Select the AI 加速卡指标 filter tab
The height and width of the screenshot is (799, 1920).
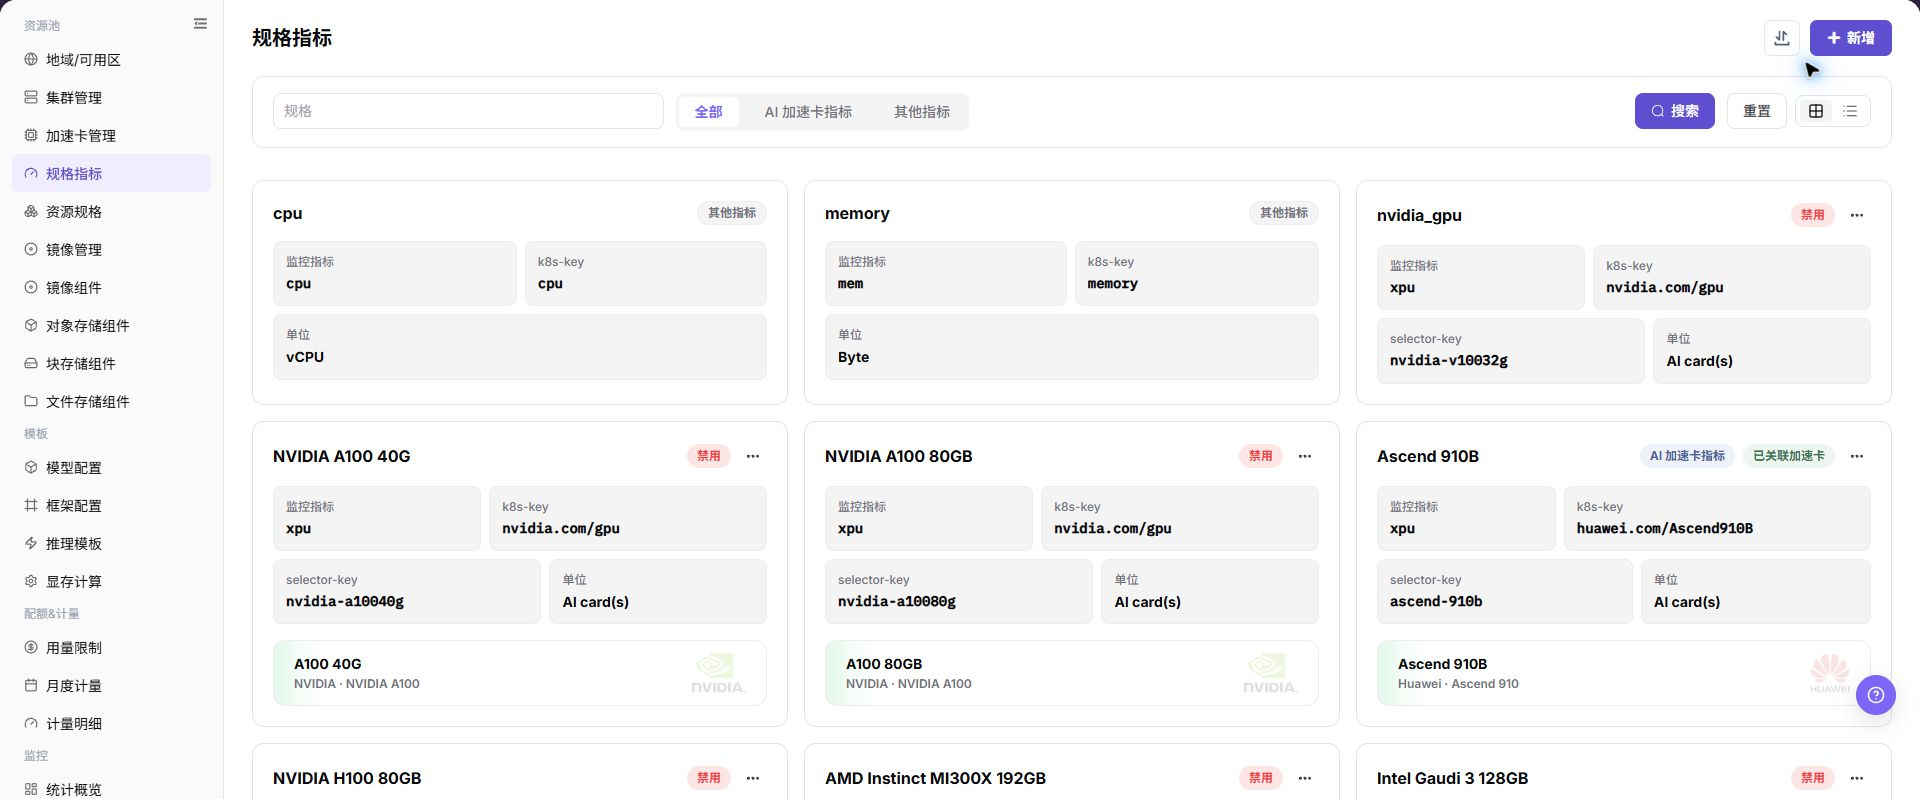tap(808, 112)
